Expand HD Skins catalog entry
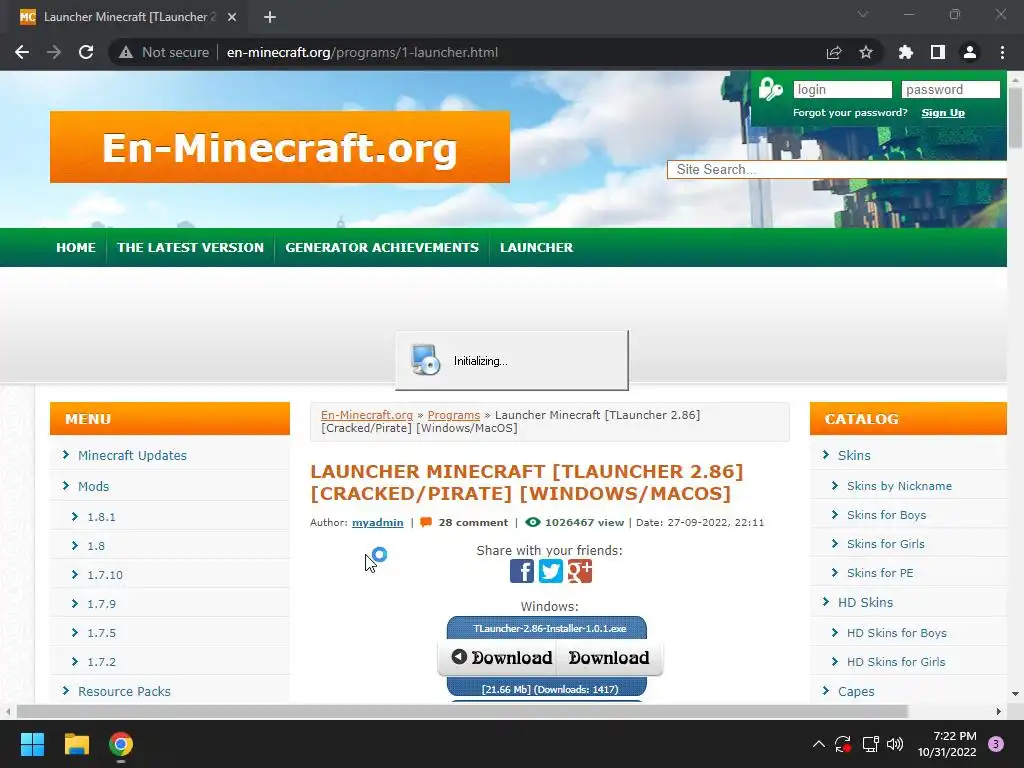 865,602
